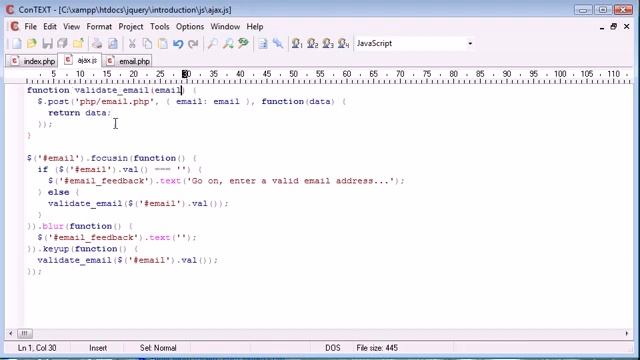Toggle word wrap icon in toolbar
The image size is (640, 360).
[x=263, y=43]
